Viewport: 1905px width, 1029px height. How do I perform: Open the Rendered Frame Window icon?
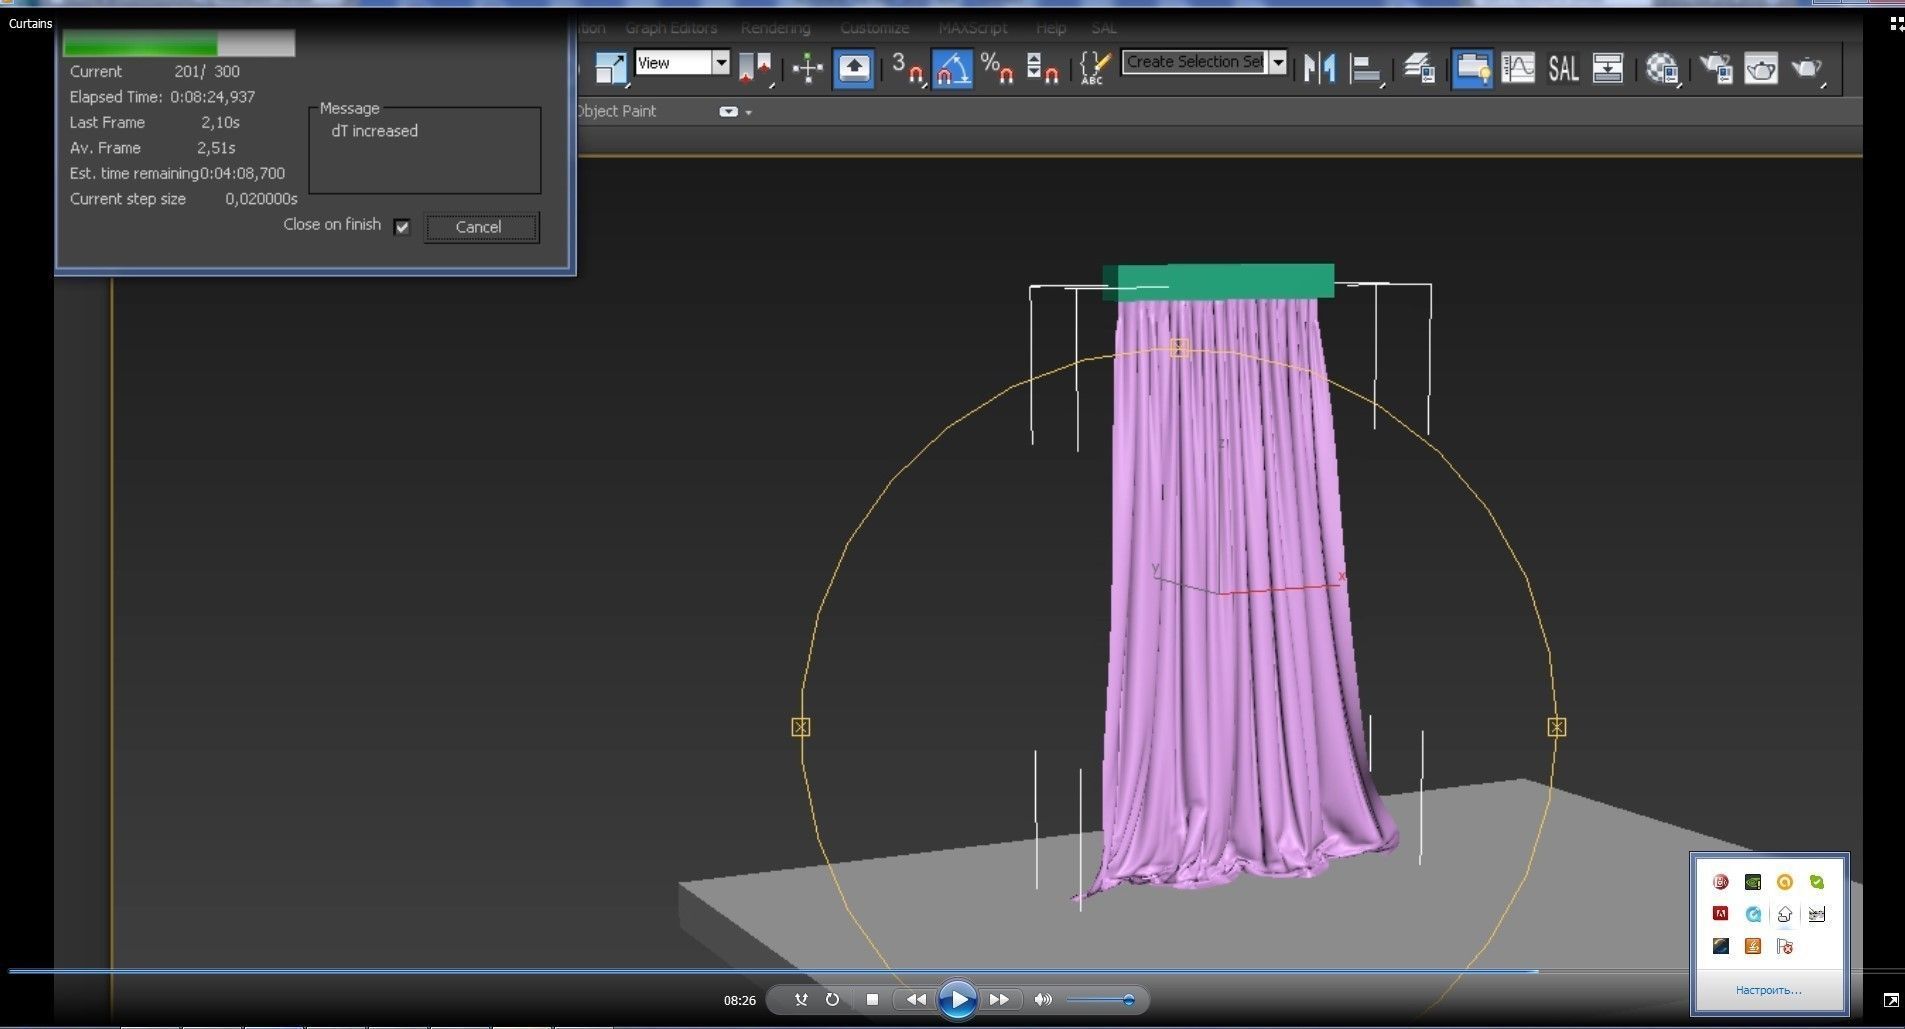(1761, 68)
